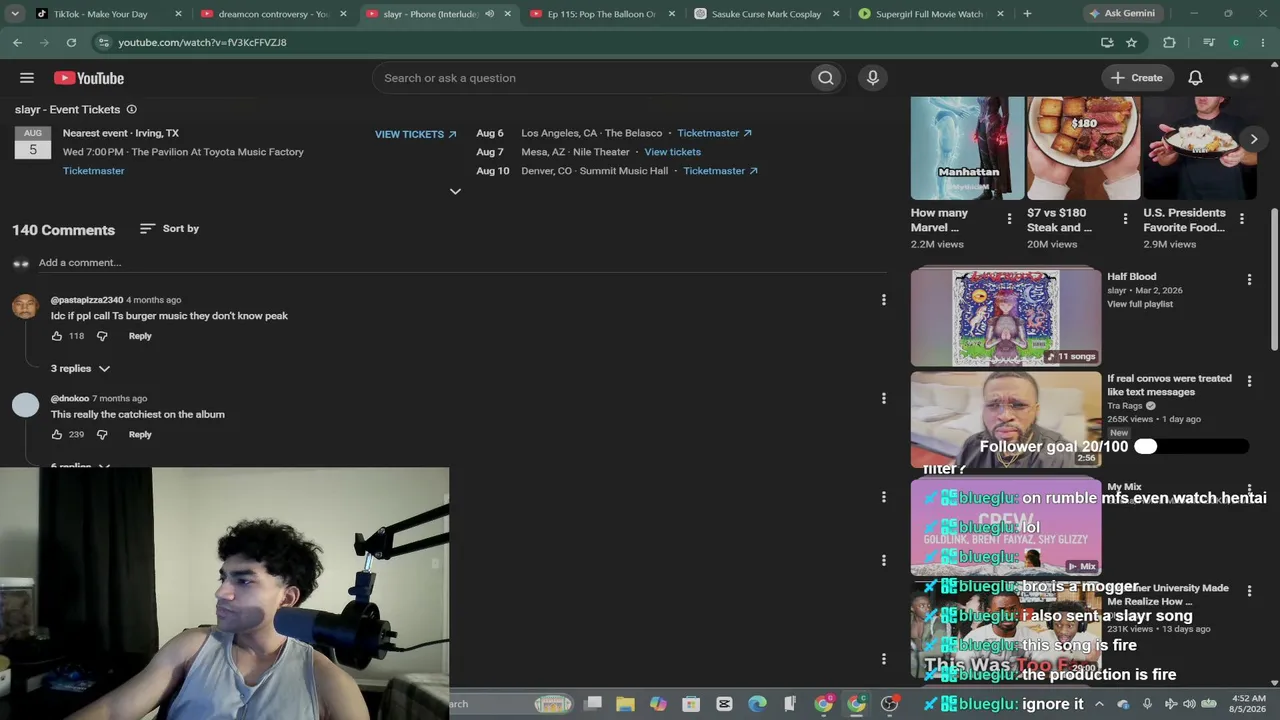Open the Sort by comments dropdown

coord(169,229)
